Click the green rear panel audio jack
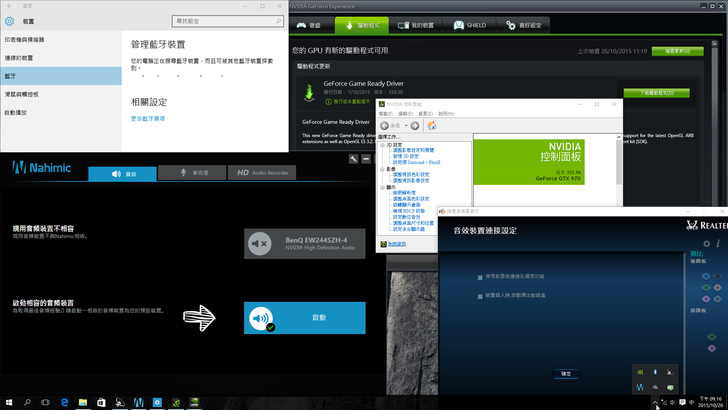Screen dimensions: 728x410 point(706,287)
